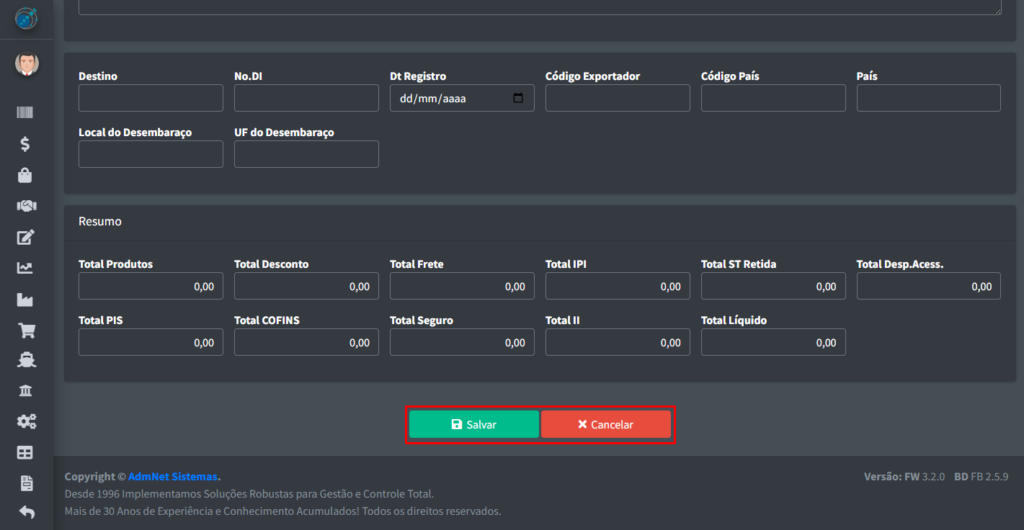Open the gears settings sidebar icon
The image size is (1024, 530).
26,422
